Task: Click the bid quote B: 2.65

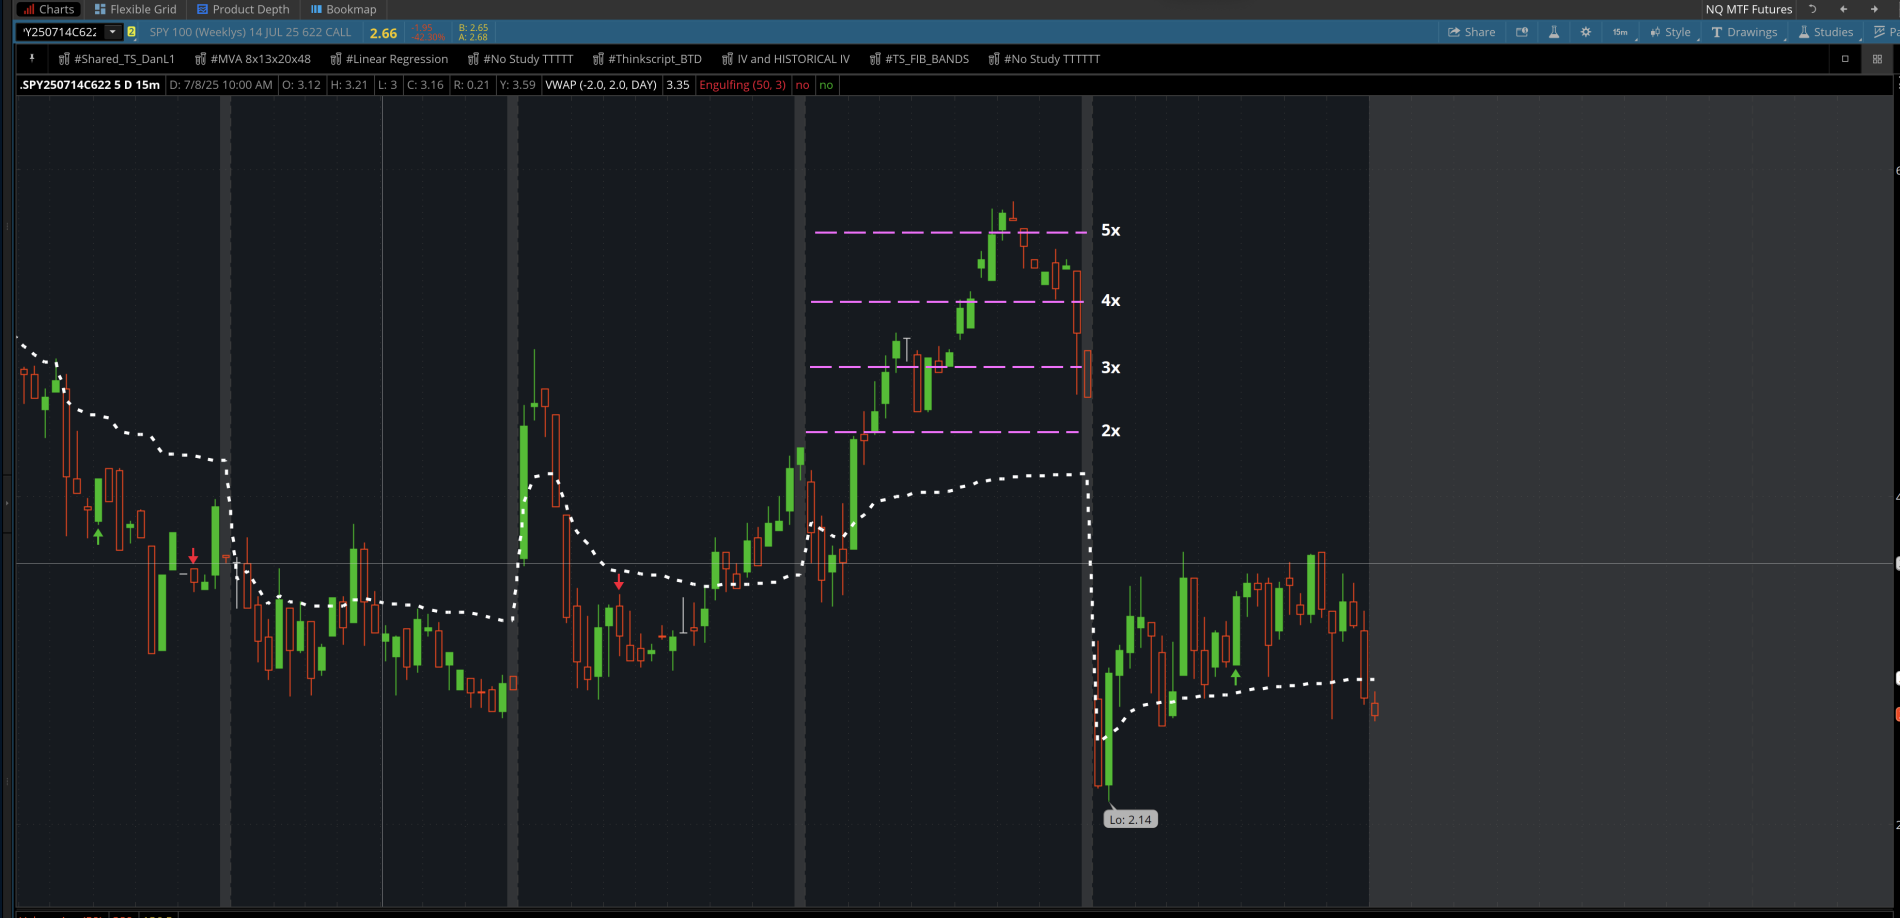Action: click(x=473, y=28)
